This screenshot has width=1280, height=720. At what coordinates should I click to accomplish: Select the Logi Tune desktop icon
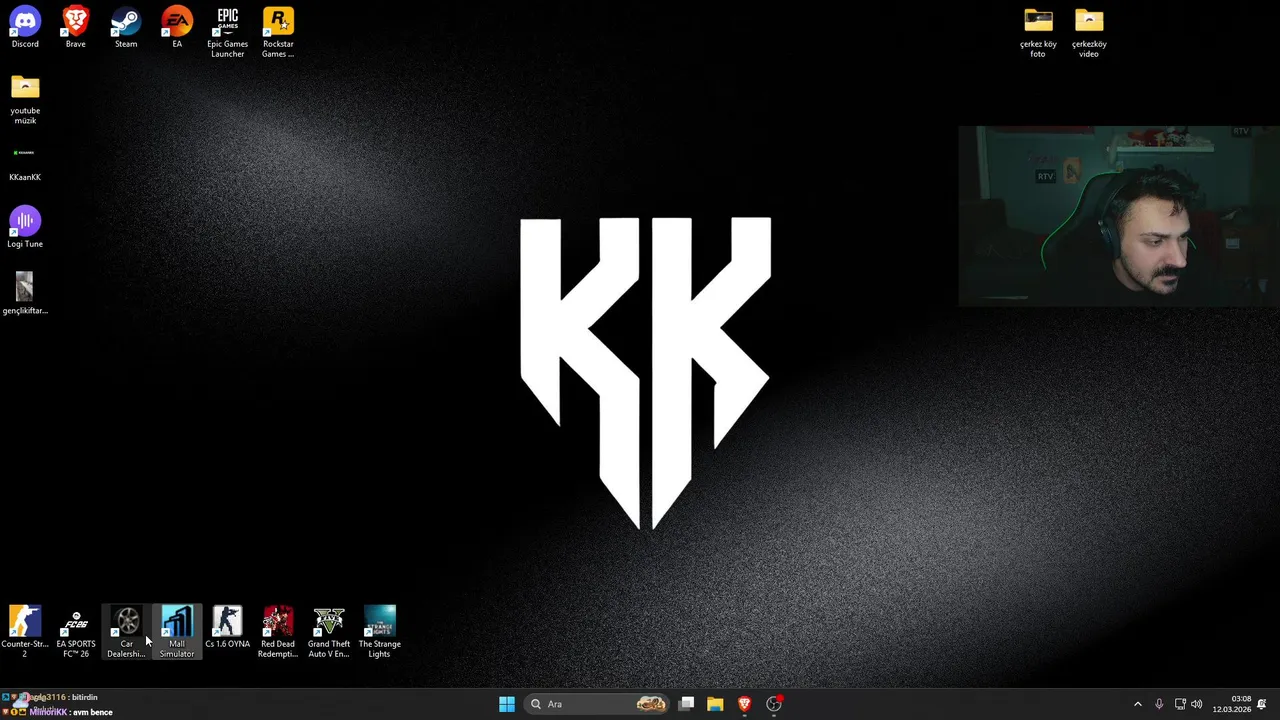pos(25,227)
